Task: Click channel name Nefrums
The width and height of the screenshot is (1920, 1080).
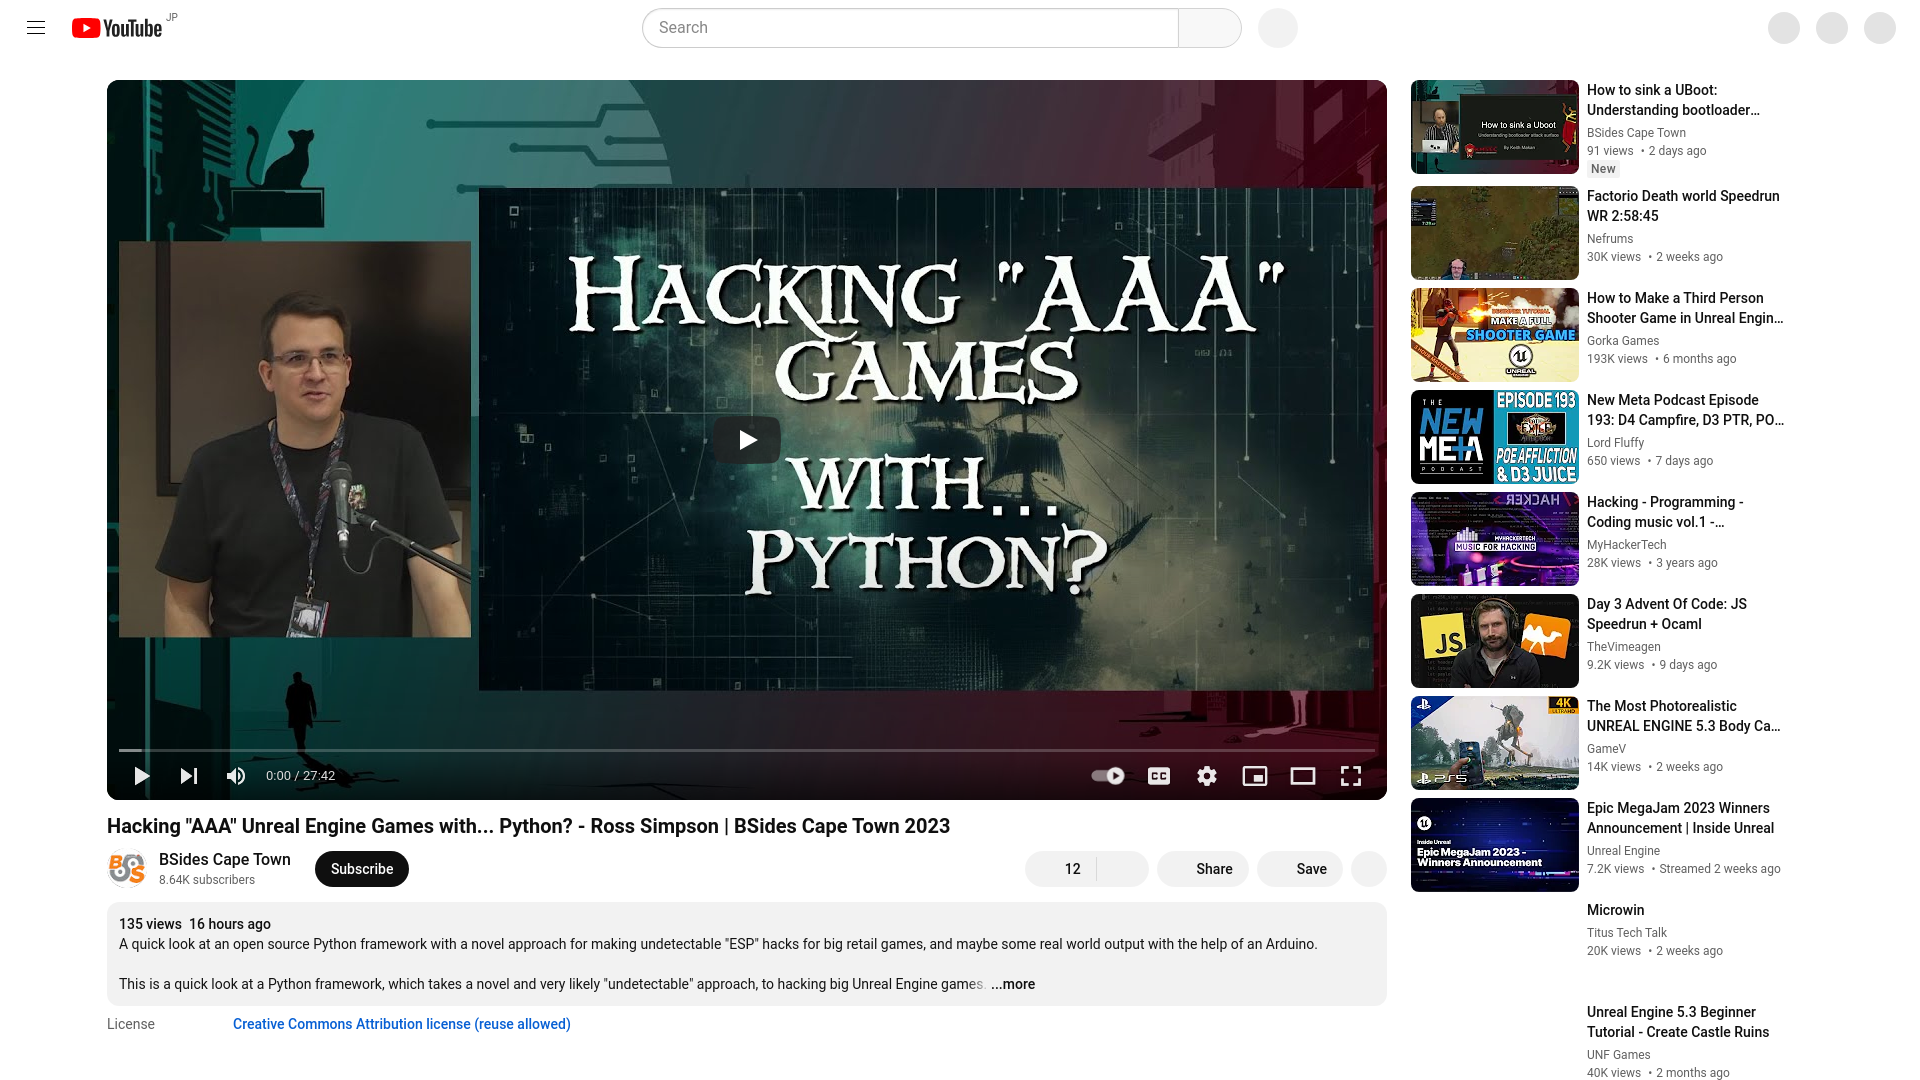Action: (x=1610, y=239)
